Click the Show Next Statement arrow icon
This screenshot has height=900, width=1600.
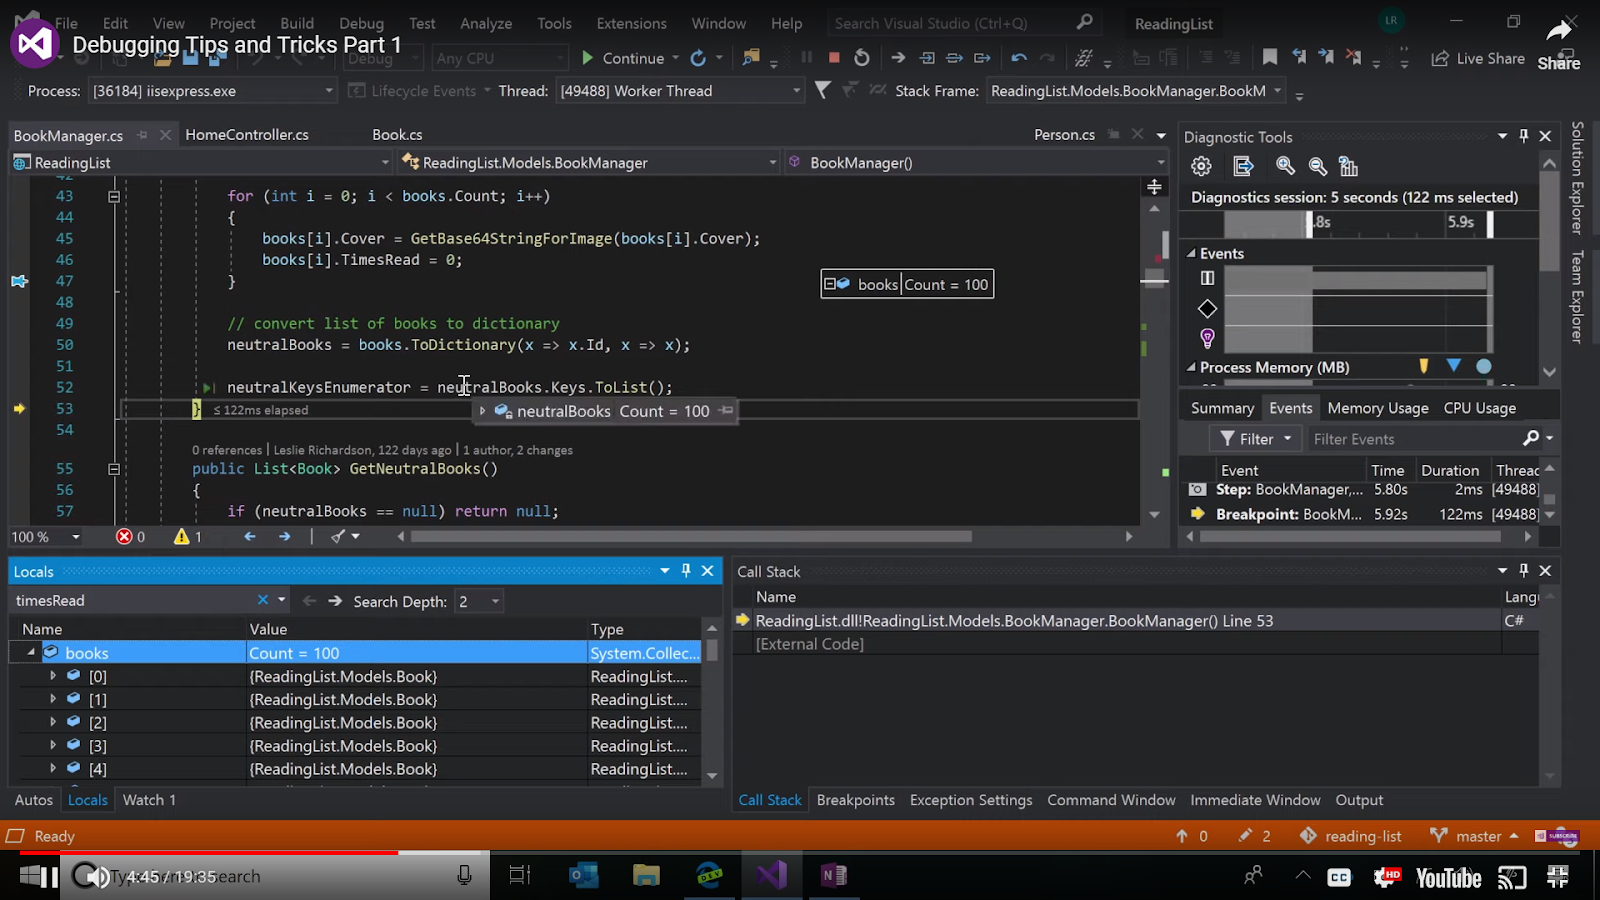(897, 57)
